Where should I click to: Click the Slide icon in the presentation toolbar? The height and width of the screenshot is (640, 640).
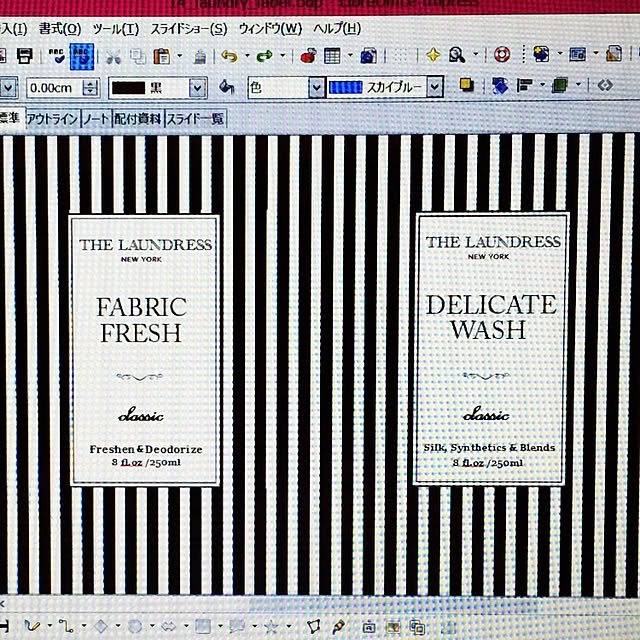pos(541,53)
